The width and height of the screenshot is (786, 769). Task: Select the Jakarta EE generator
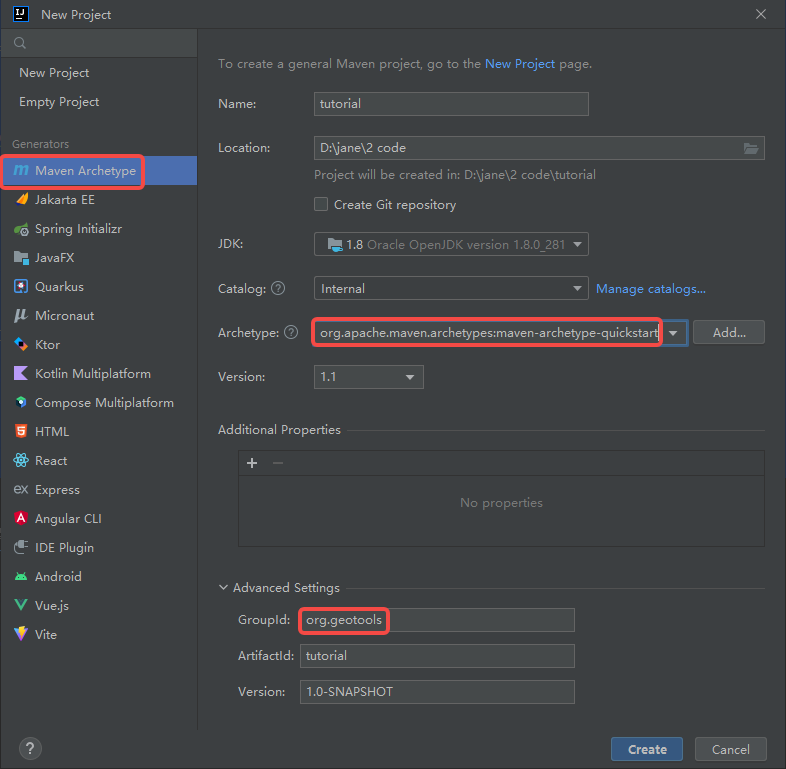point(99,200)
